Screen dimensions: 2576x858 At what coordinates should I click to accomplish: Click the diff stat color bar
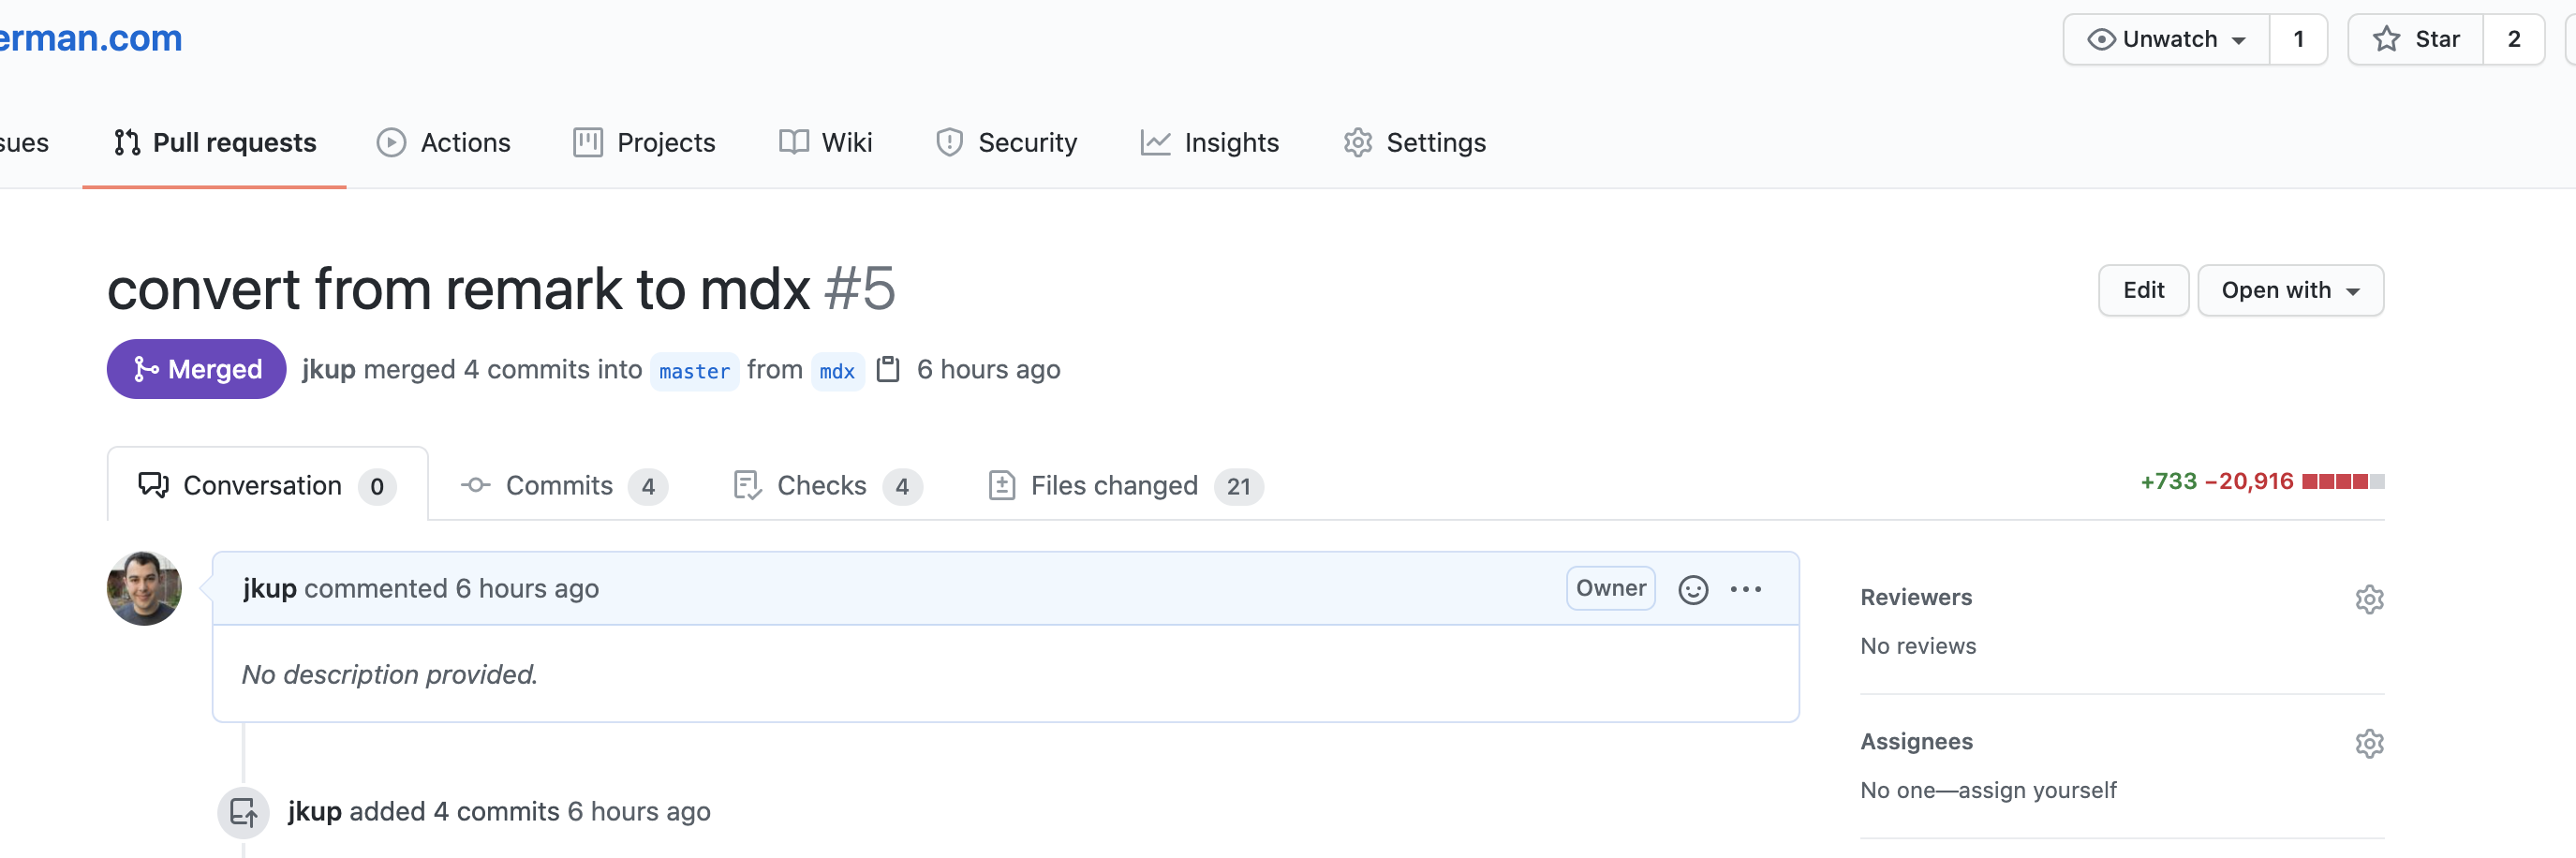tap(2342, 482)
